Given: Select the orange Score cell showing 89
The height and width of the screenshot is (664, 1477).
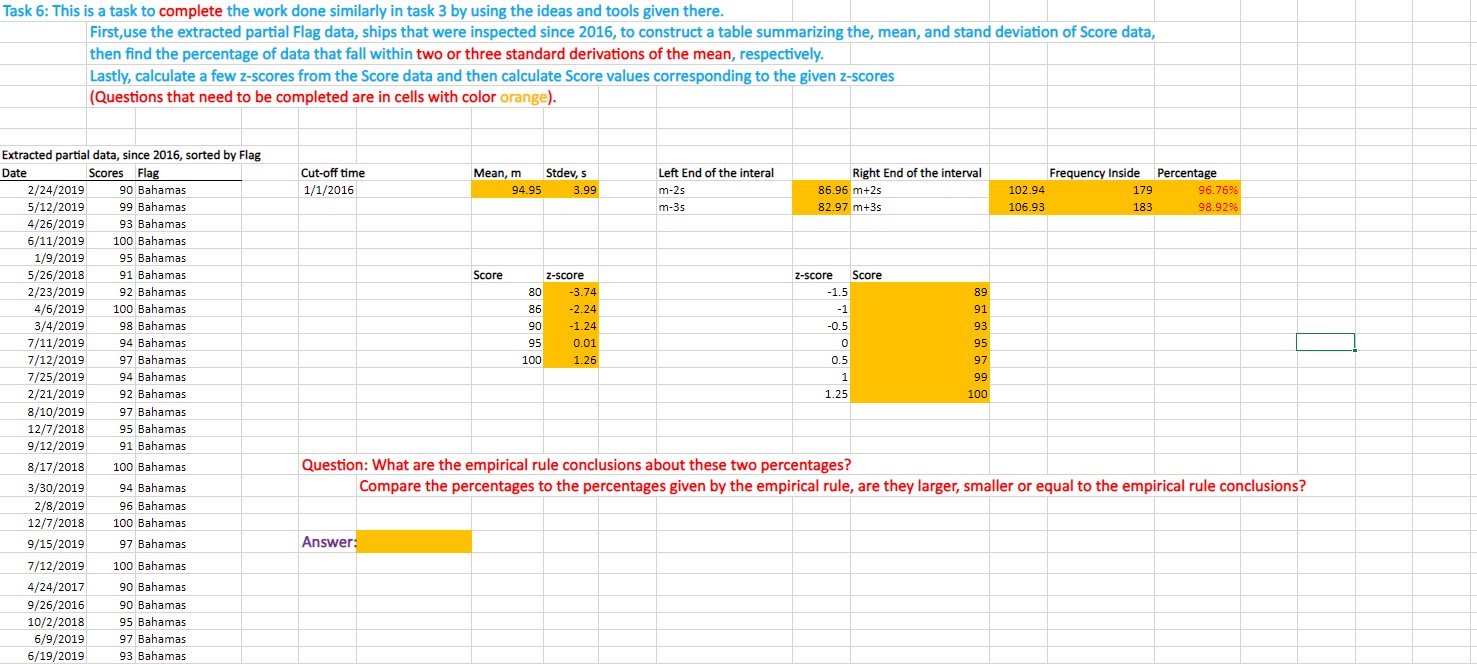Looking at the screenshot, I should 920,292.
